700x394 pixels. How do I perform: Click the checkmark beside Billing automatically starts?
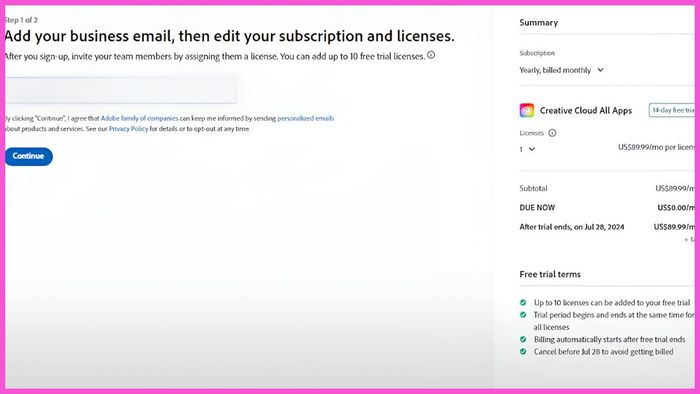tap(523, 339)
